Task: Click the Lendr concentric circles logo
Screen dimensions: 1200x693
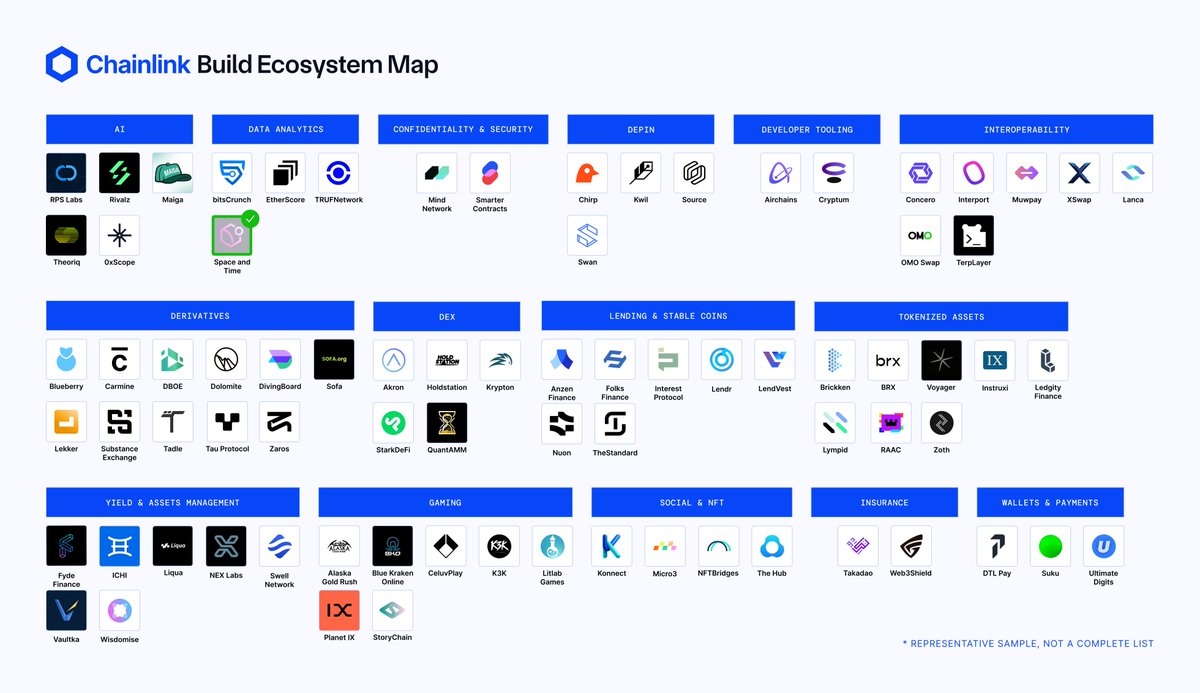Action: coord(721,358)
